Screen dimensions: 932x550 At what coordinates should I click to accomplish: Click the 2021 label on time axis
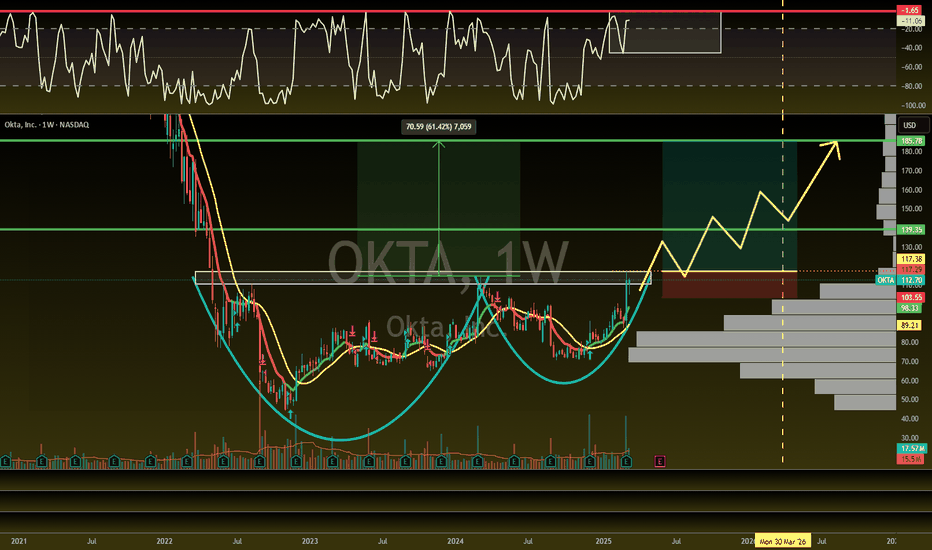[18, 541]
